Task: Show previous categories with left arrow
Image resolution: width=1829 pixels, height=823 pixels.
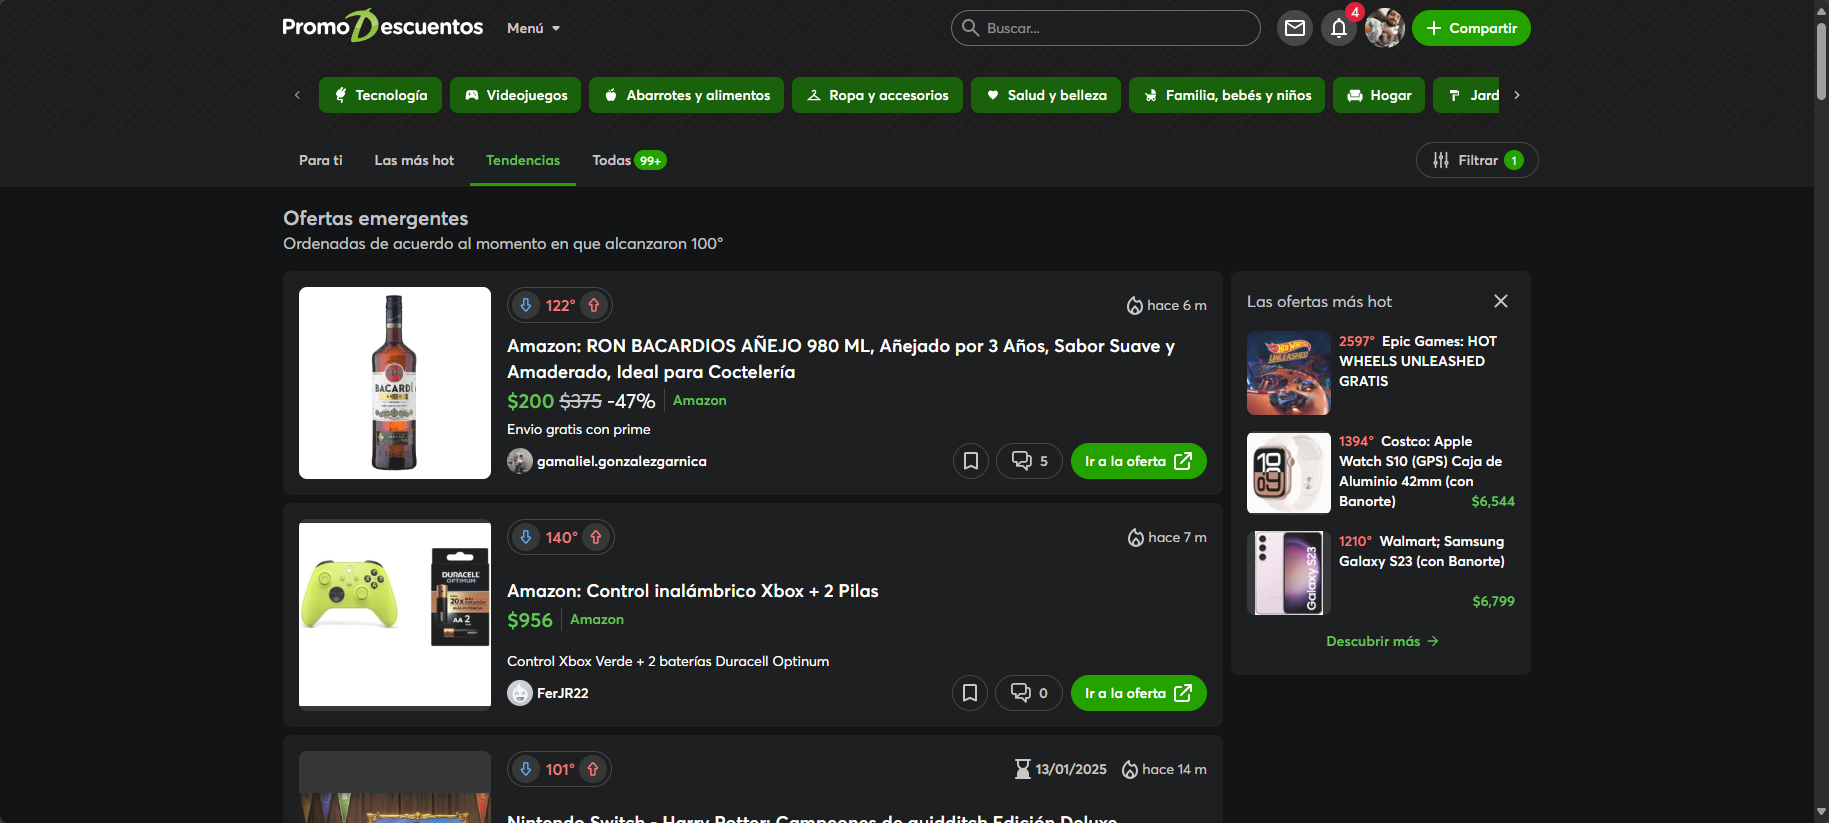Action: pos(297,95)
